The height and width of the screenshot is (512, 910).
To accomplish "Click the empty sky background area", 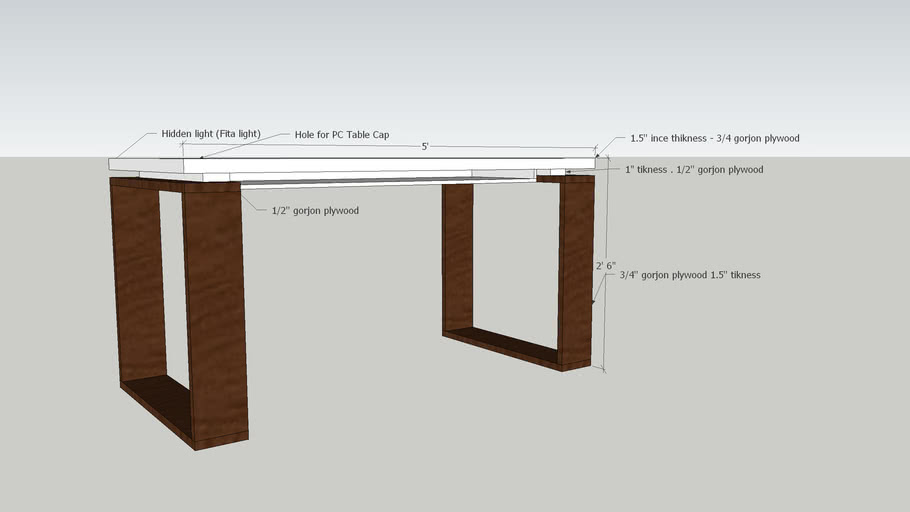I will [x=450, y=60].
